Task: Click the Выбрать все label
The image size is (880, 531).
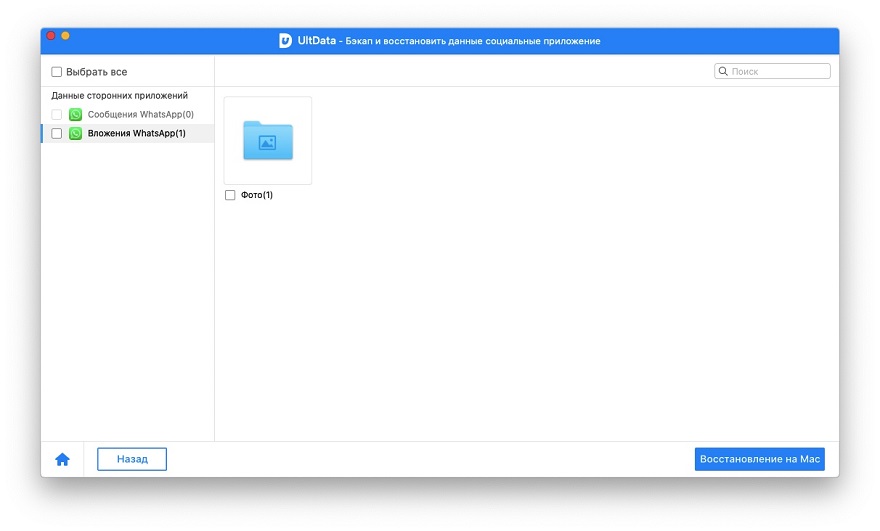Action: [x=97, y=72]
